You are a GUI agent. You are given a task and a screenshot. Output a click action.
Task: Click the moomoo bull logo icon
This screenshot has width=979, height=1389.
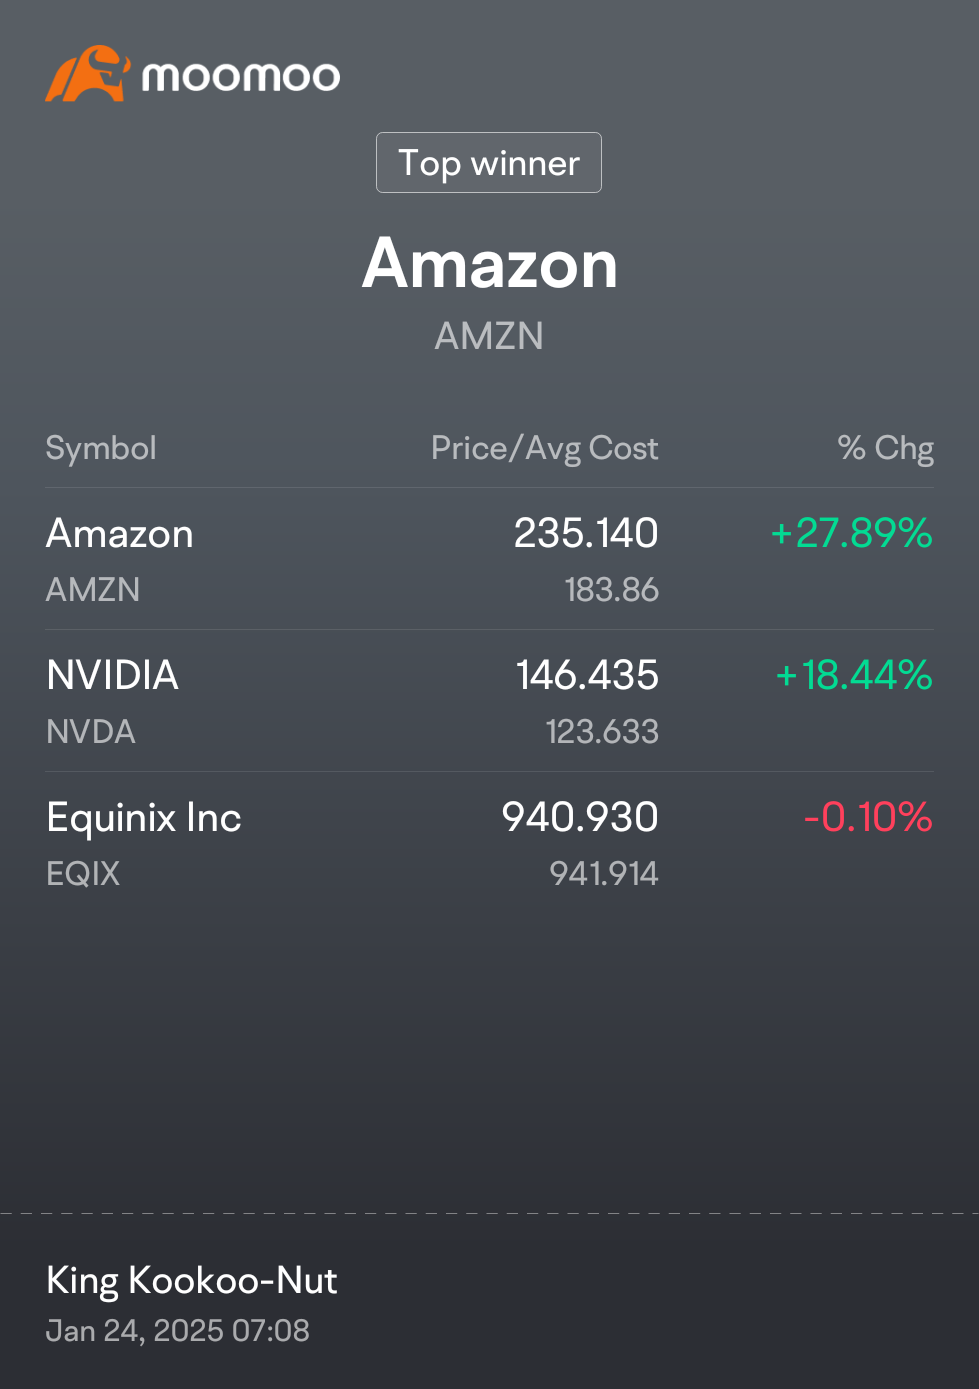(87, 74)
